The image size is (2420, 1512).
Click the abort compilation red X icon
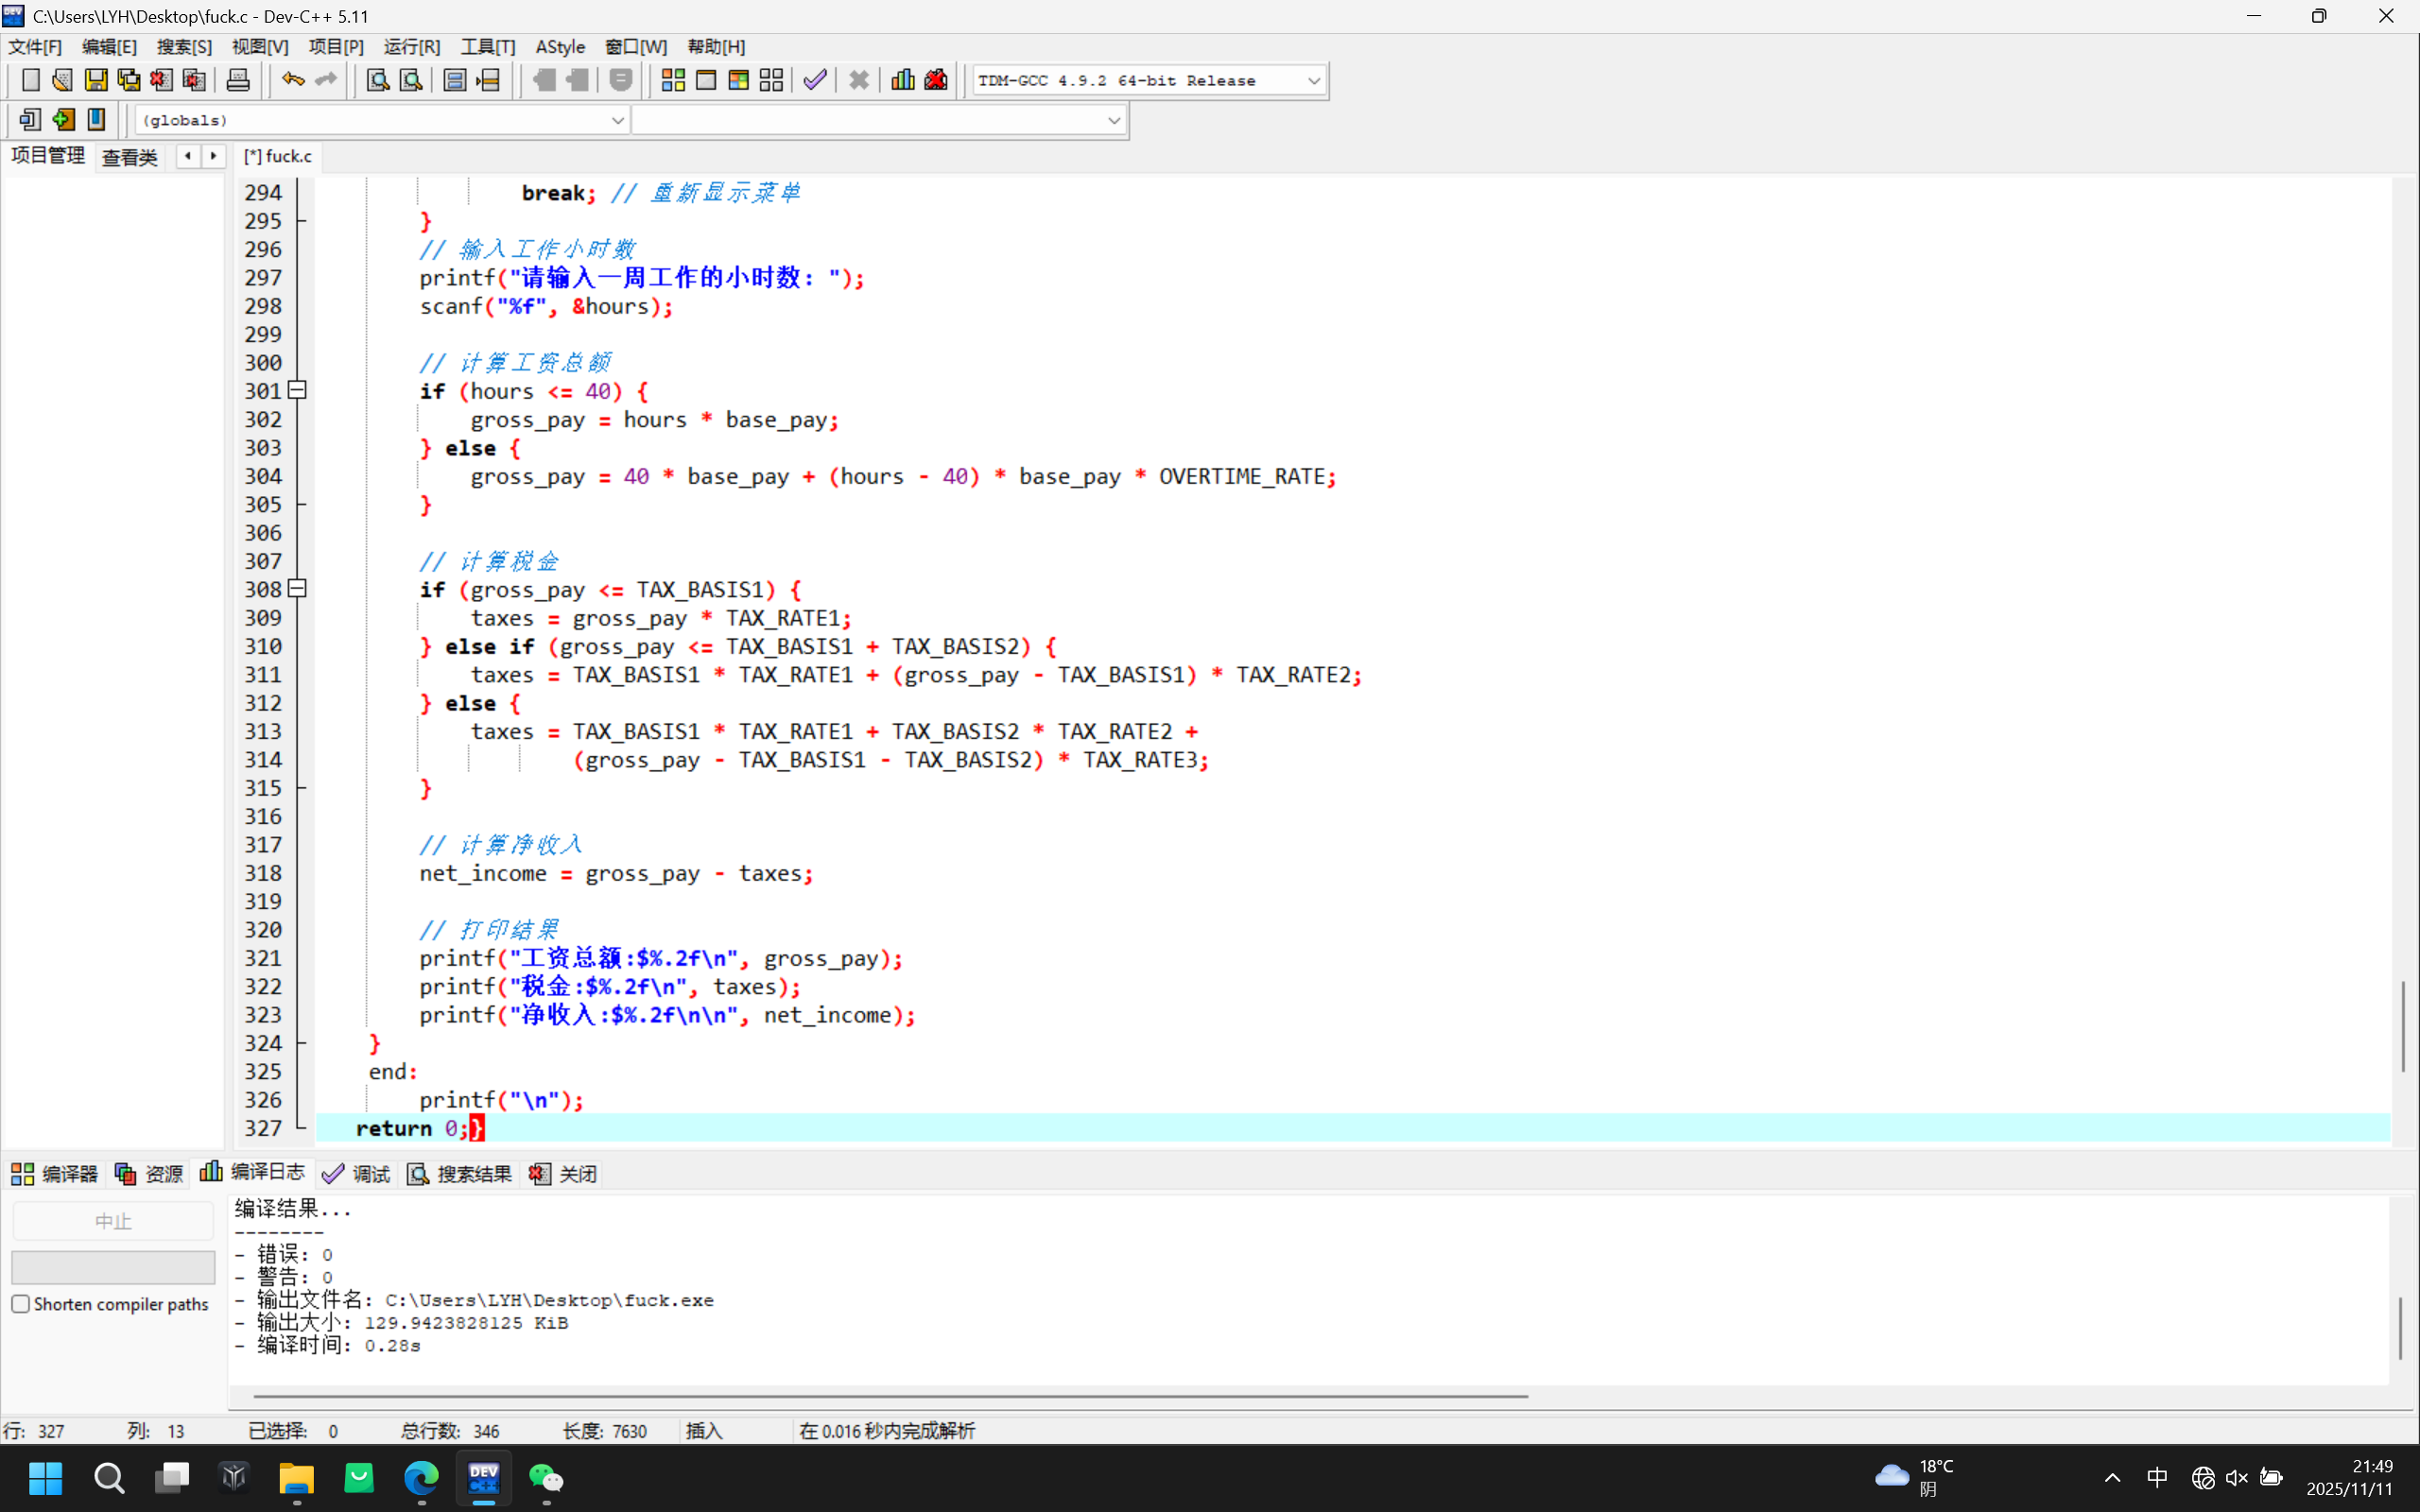tap(858, 79)
